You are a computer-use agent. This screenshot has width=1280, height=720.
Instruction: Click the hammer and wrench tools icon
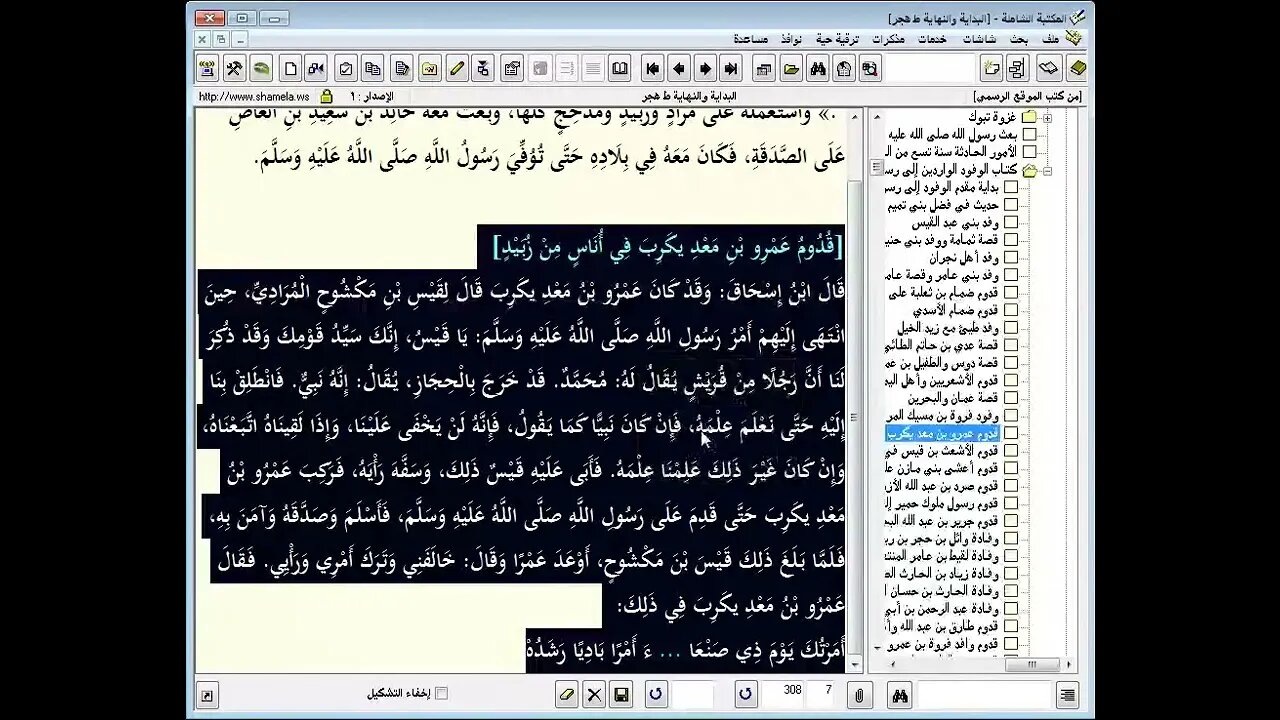click(234, 69)
